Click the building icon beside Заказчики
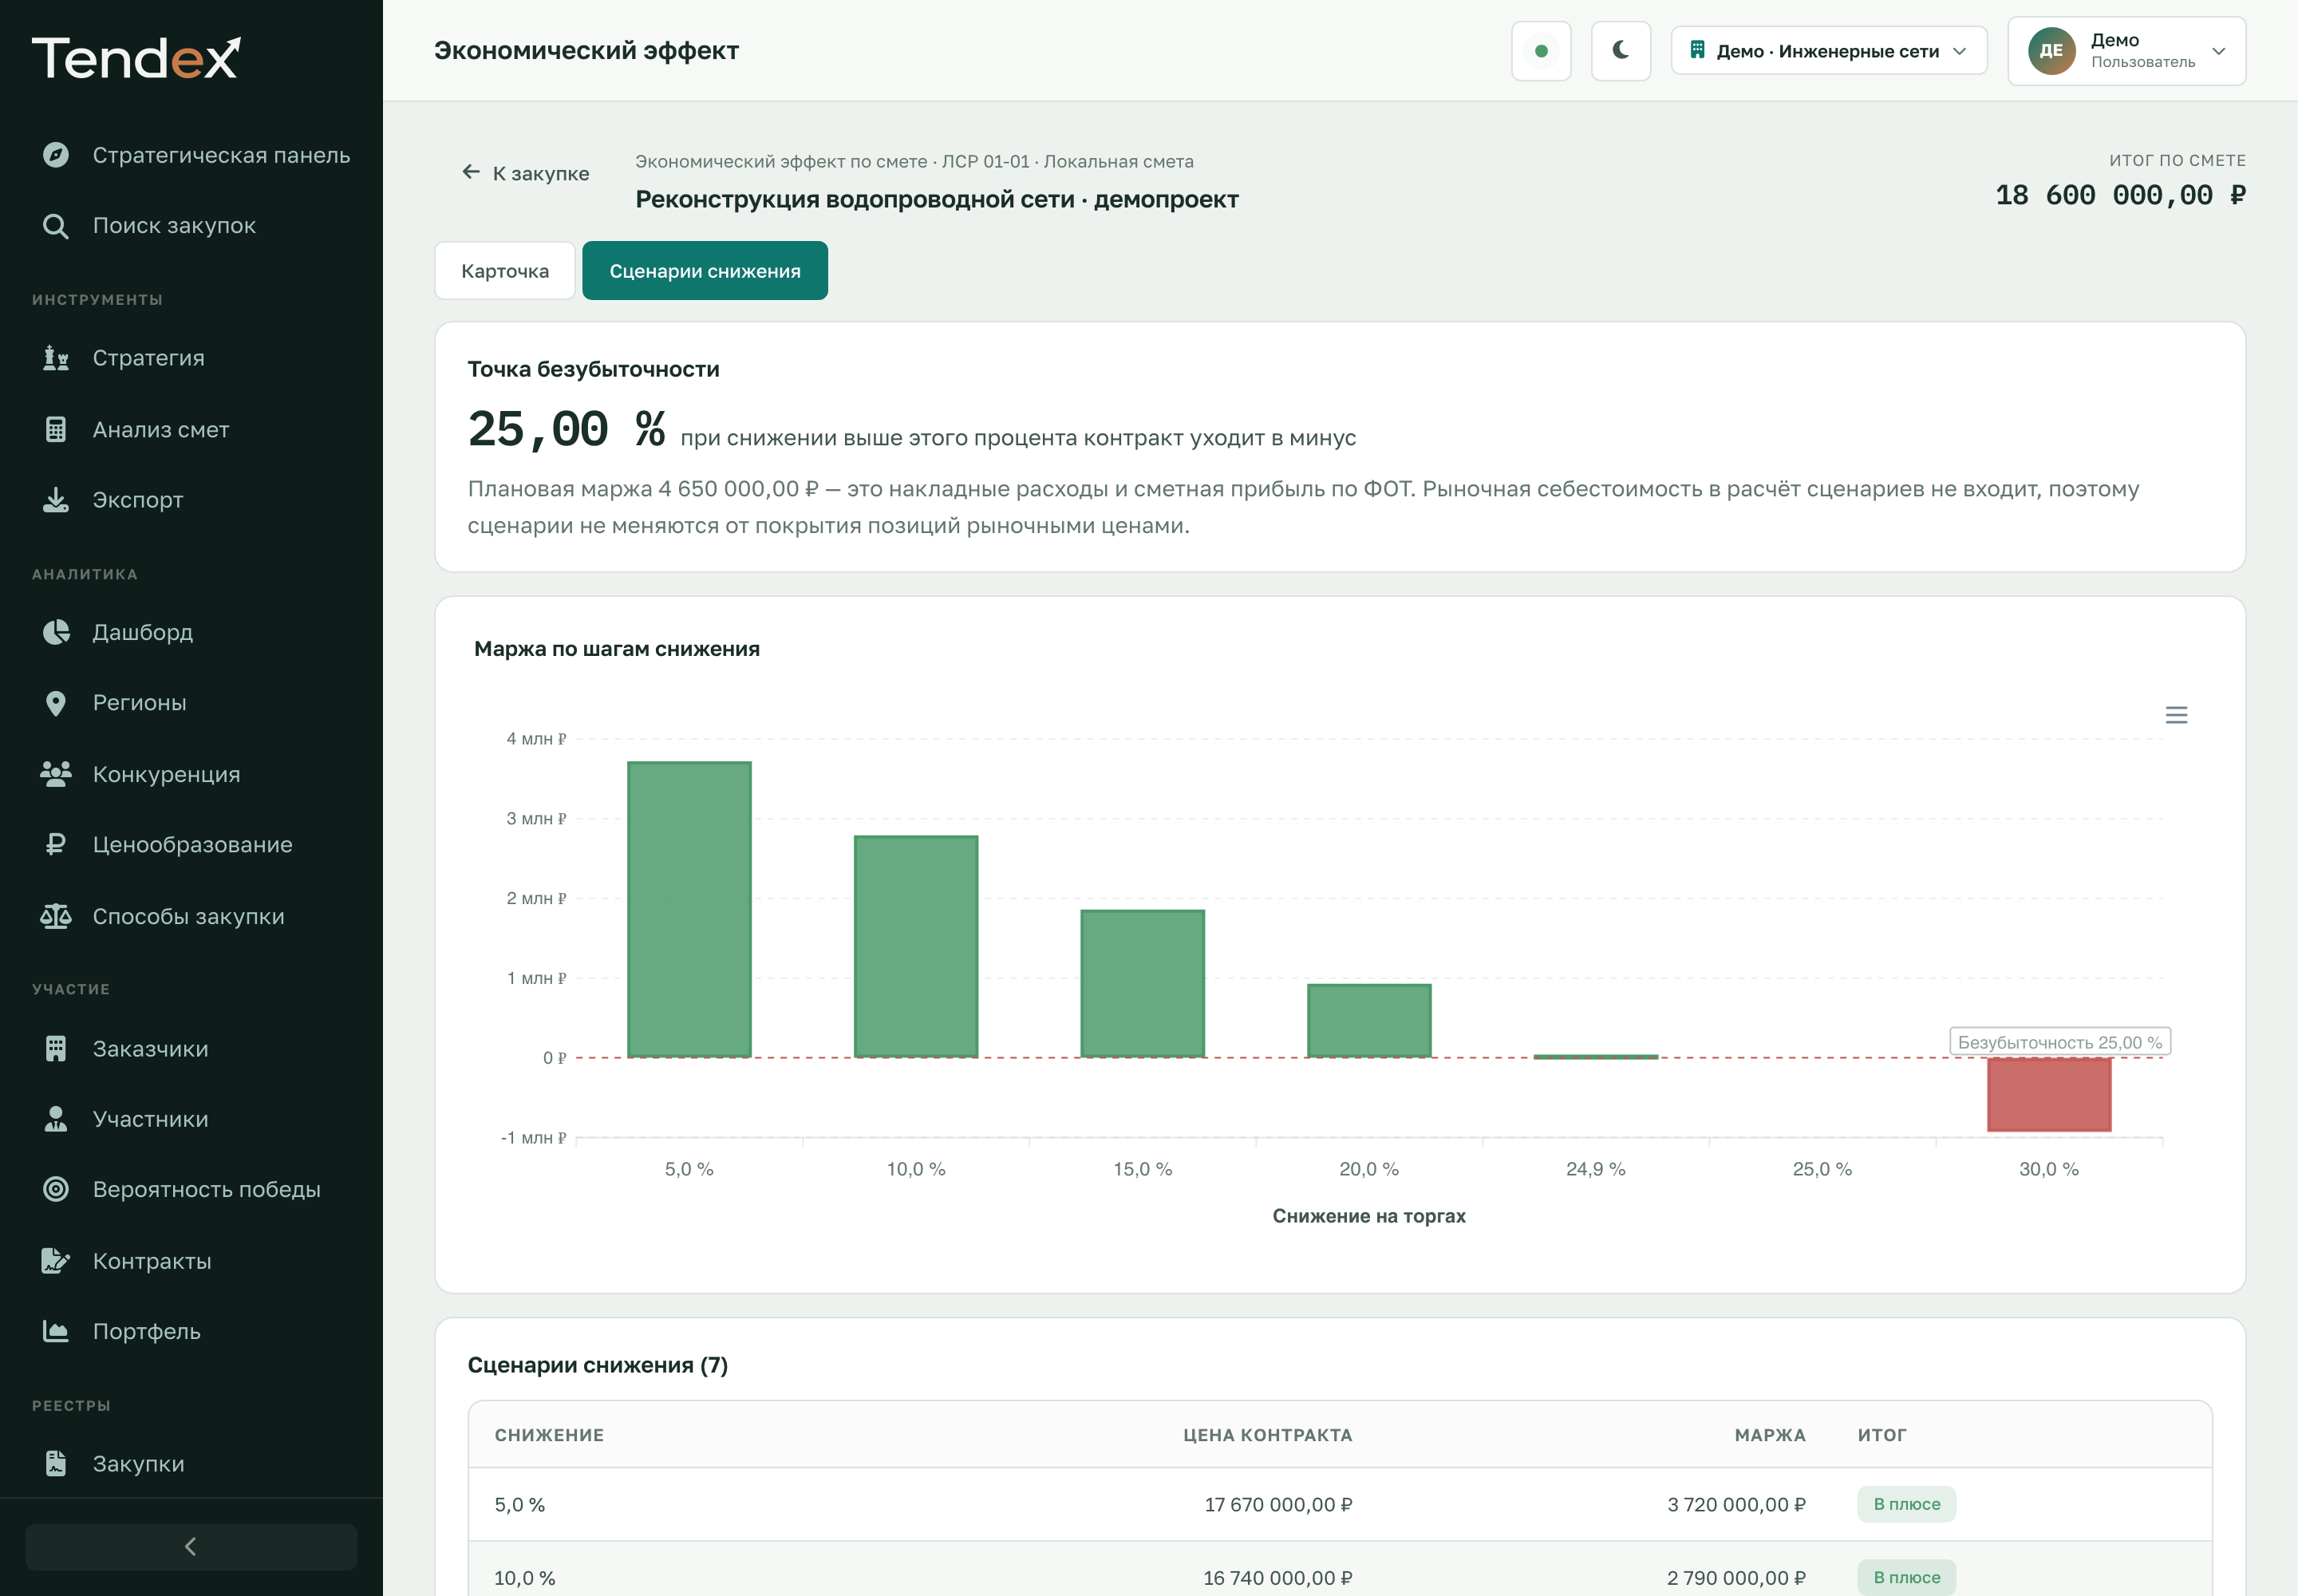Viewport: 2298px width, 1596px height. [56, 1048]
